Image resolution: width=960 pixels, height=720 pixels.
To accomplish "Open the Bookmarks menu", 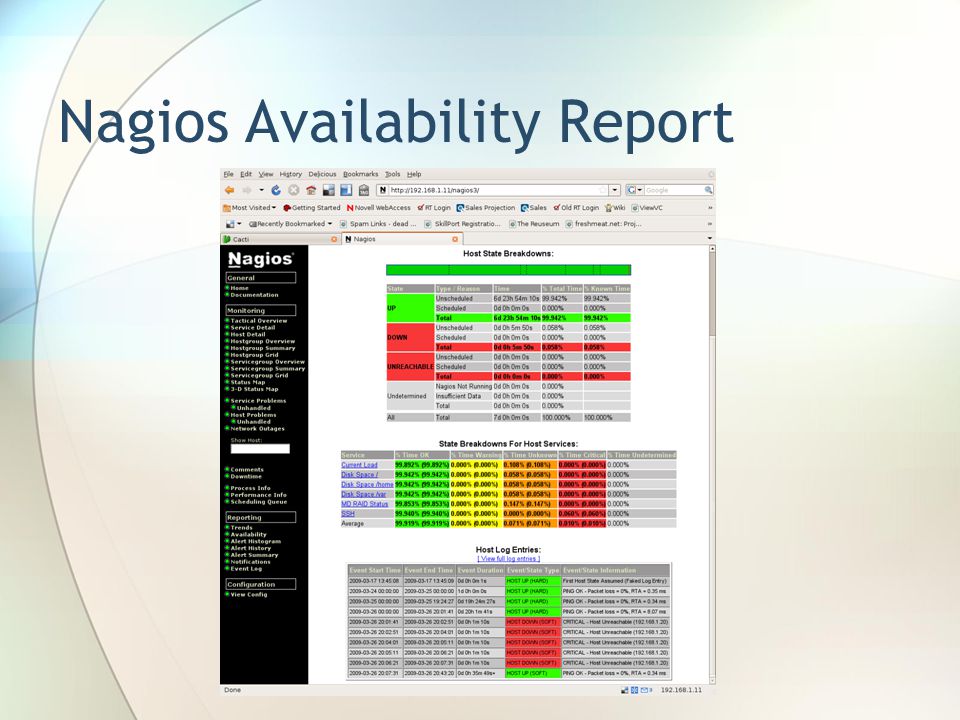I will pyautogui.click(x=361, y=174).
